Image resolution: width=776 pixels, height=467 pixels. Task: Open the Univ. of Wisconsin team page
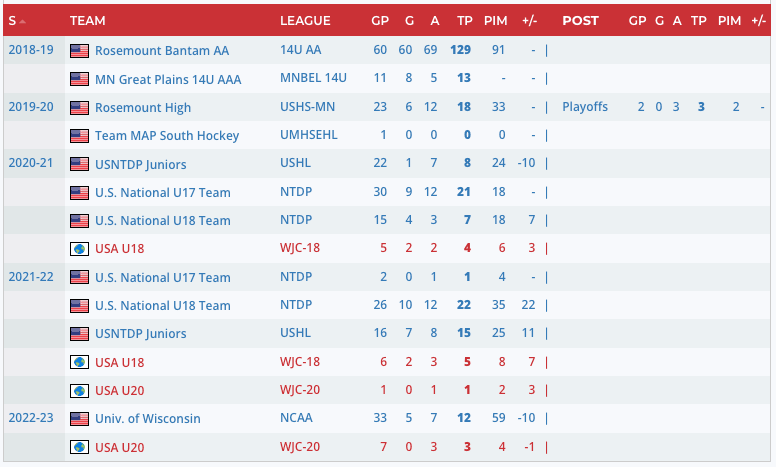point(148,418)
